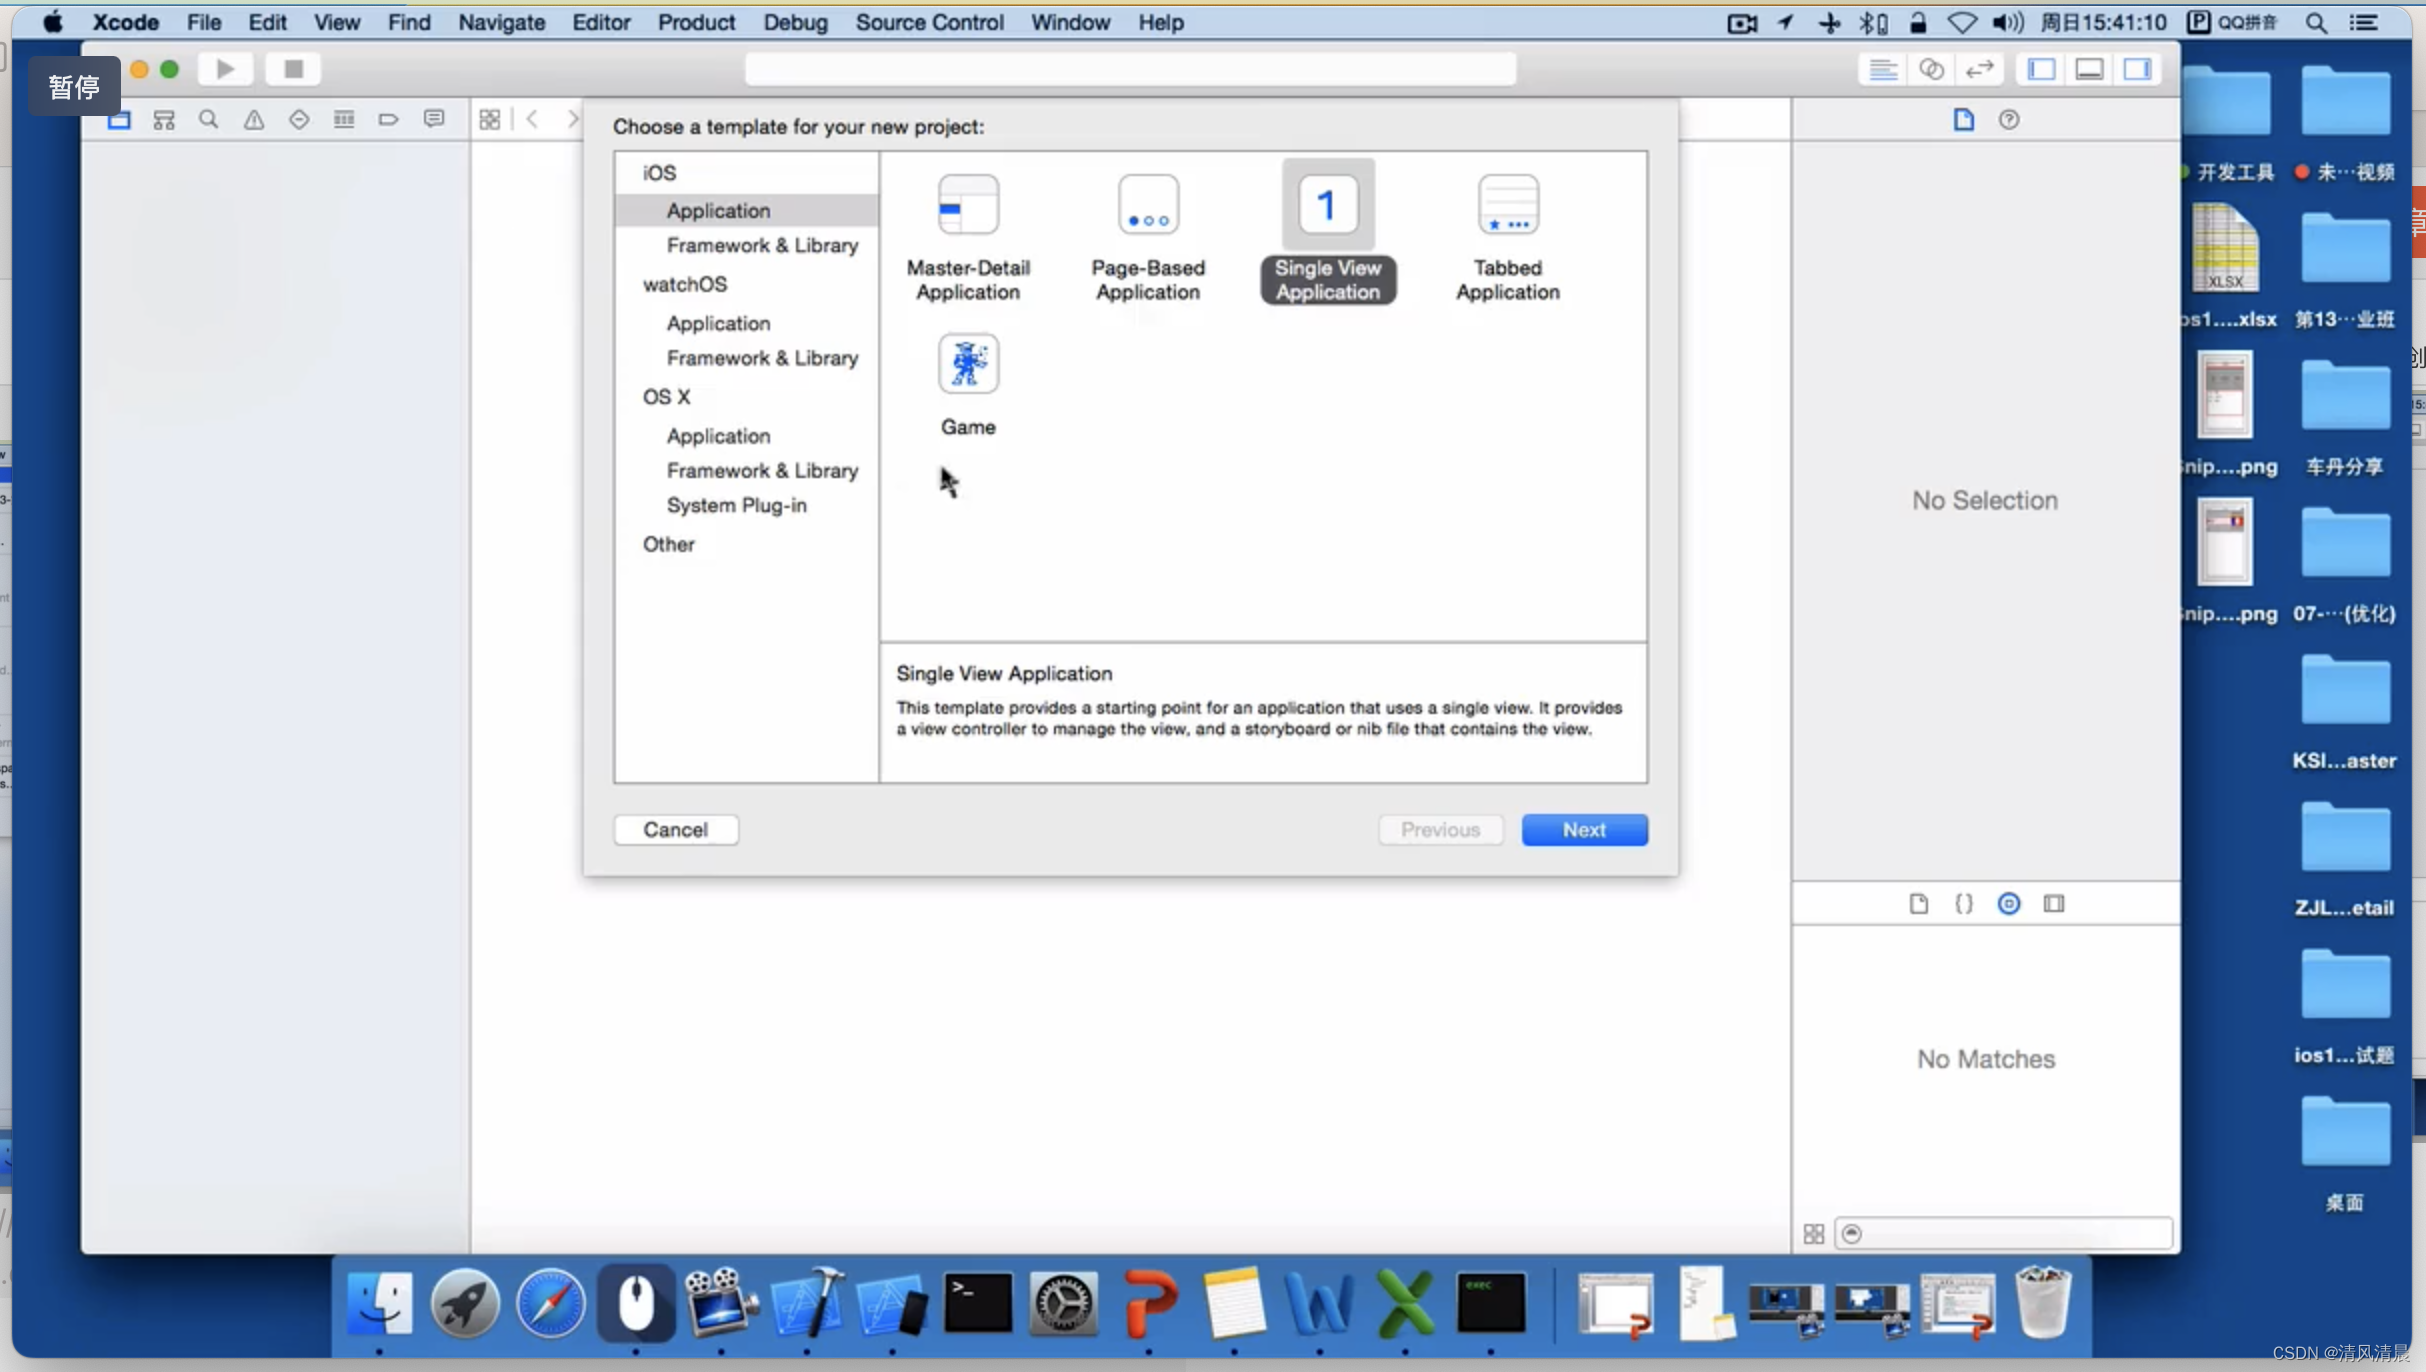Open Spotlight search in menu bar
Viewport: 2426px width, 1372px height.
pyautogui.click(x=2316, y=22)
